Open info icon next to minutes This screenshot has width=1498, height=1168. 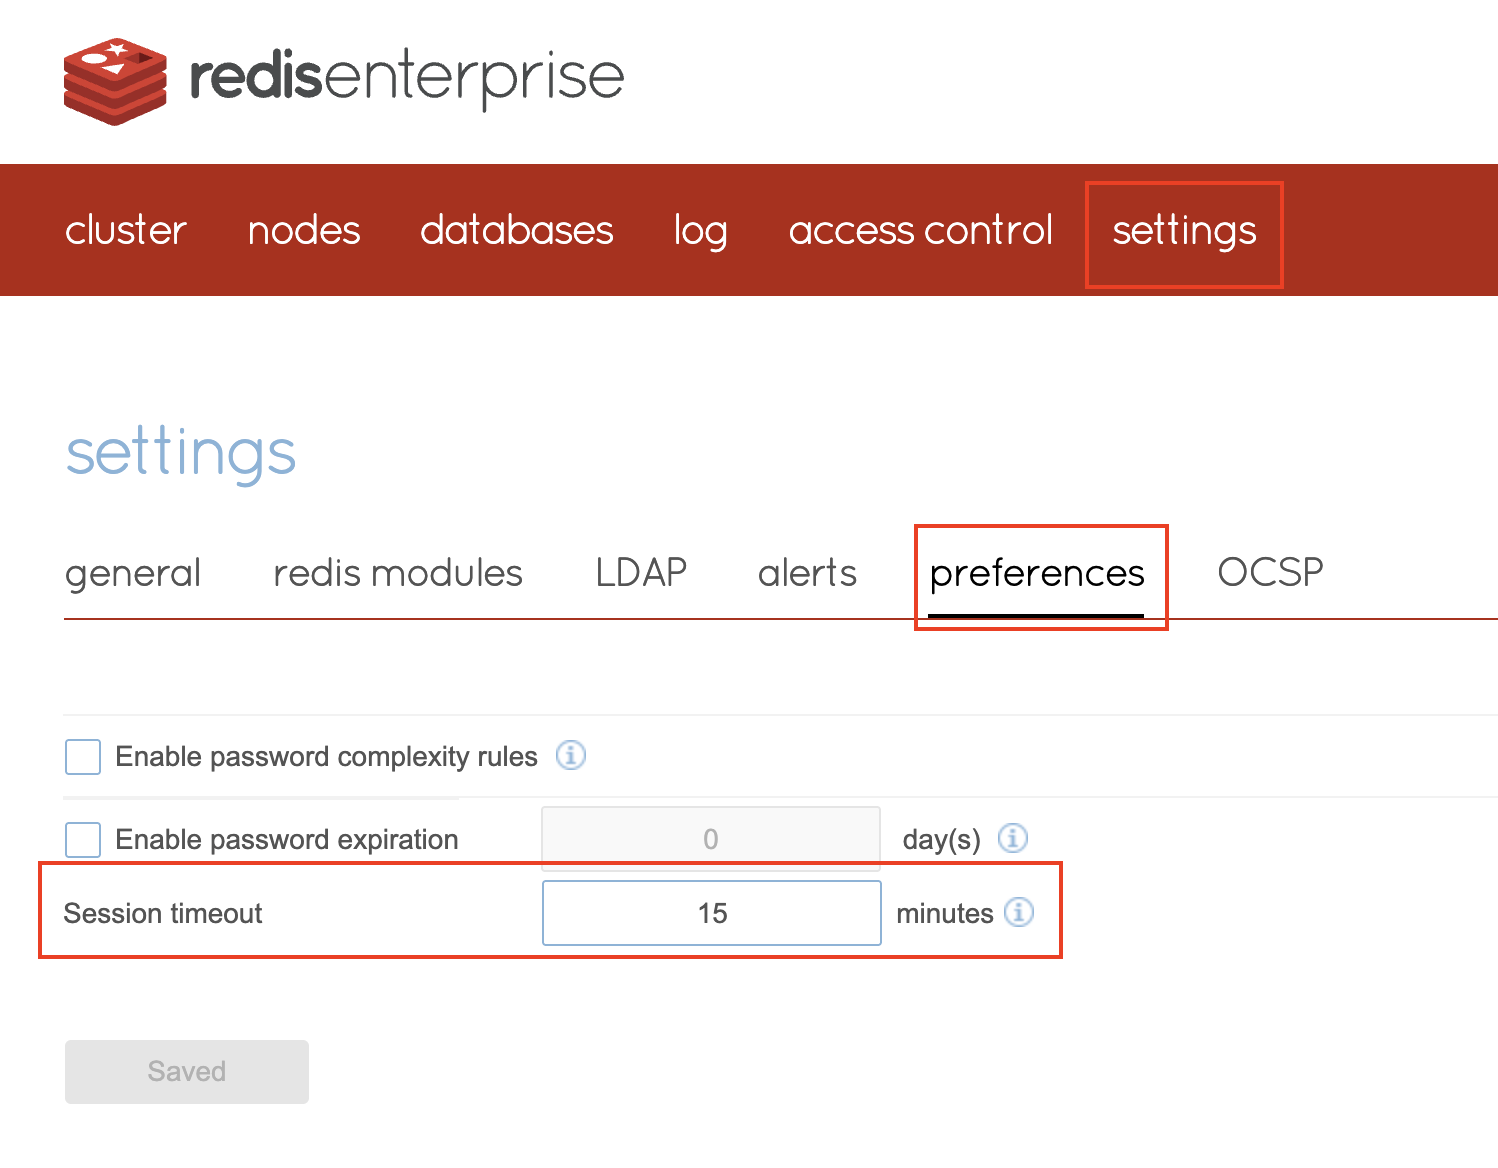[1019, 912]
